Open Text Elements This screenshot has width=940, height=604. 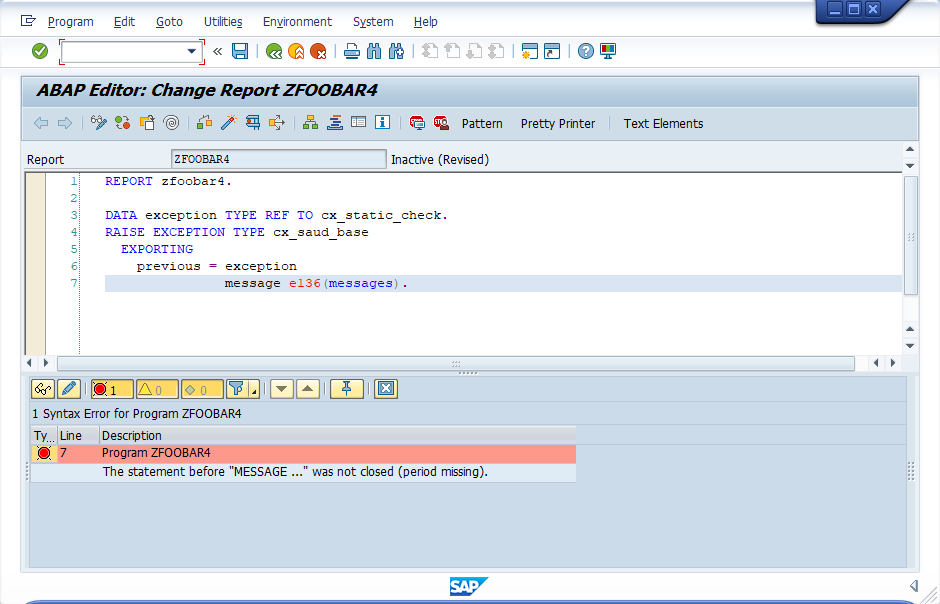tap(663, 123)
